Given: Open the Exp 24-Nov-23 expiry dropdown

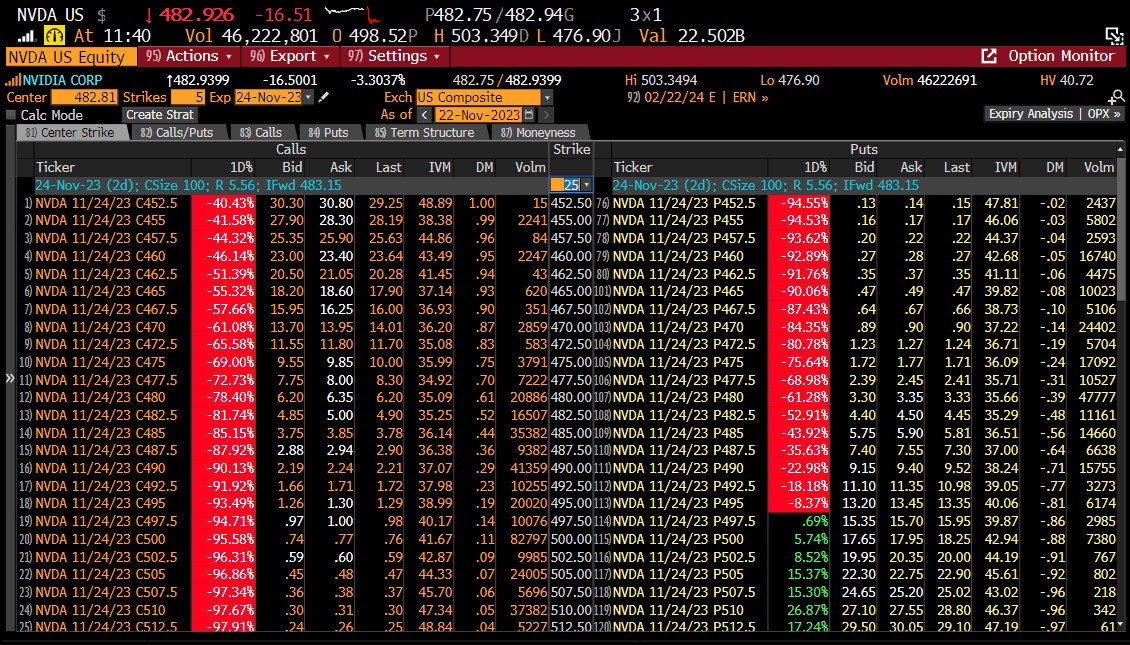Looking at the screenshot, I should 307,95.
